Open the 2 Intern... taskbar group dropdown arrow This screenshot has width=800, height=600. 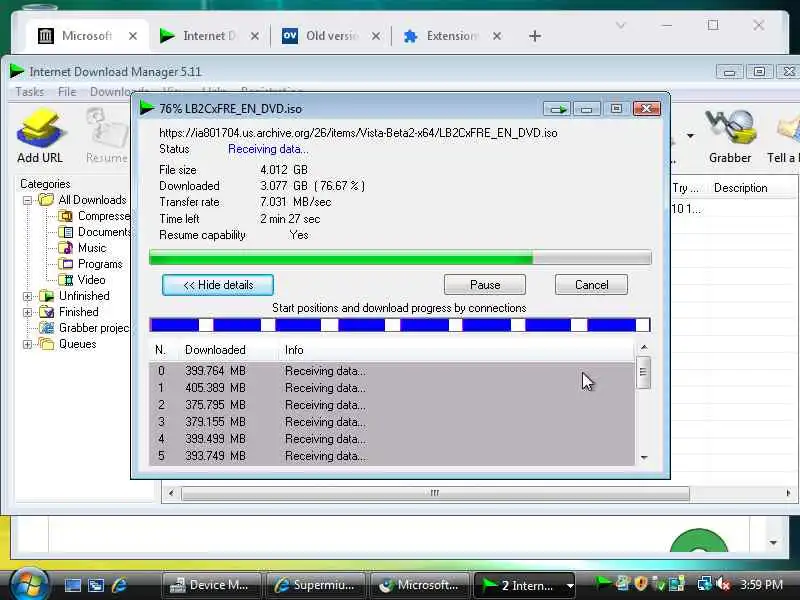[x=570, y=586]
